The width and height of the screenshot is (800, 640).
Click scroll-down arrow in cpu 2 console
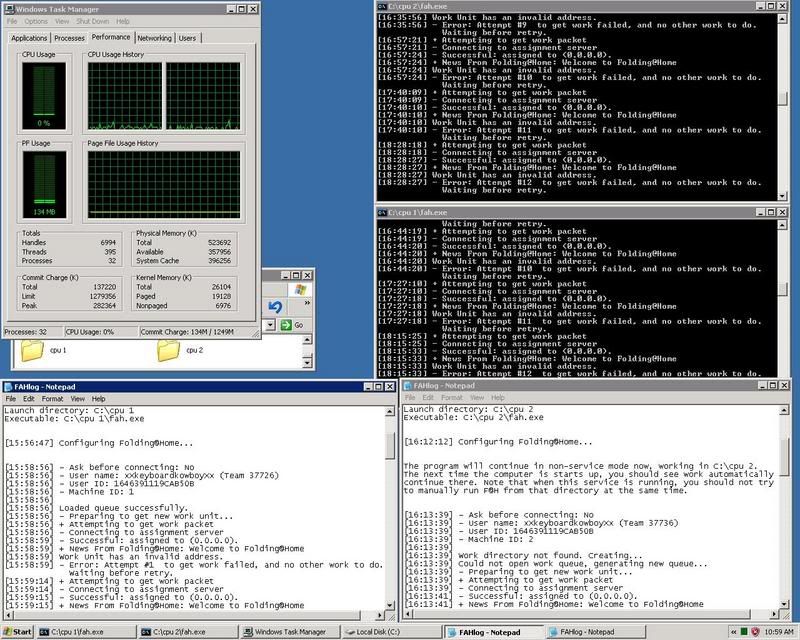pyautogui.click(x=782, y=196)
